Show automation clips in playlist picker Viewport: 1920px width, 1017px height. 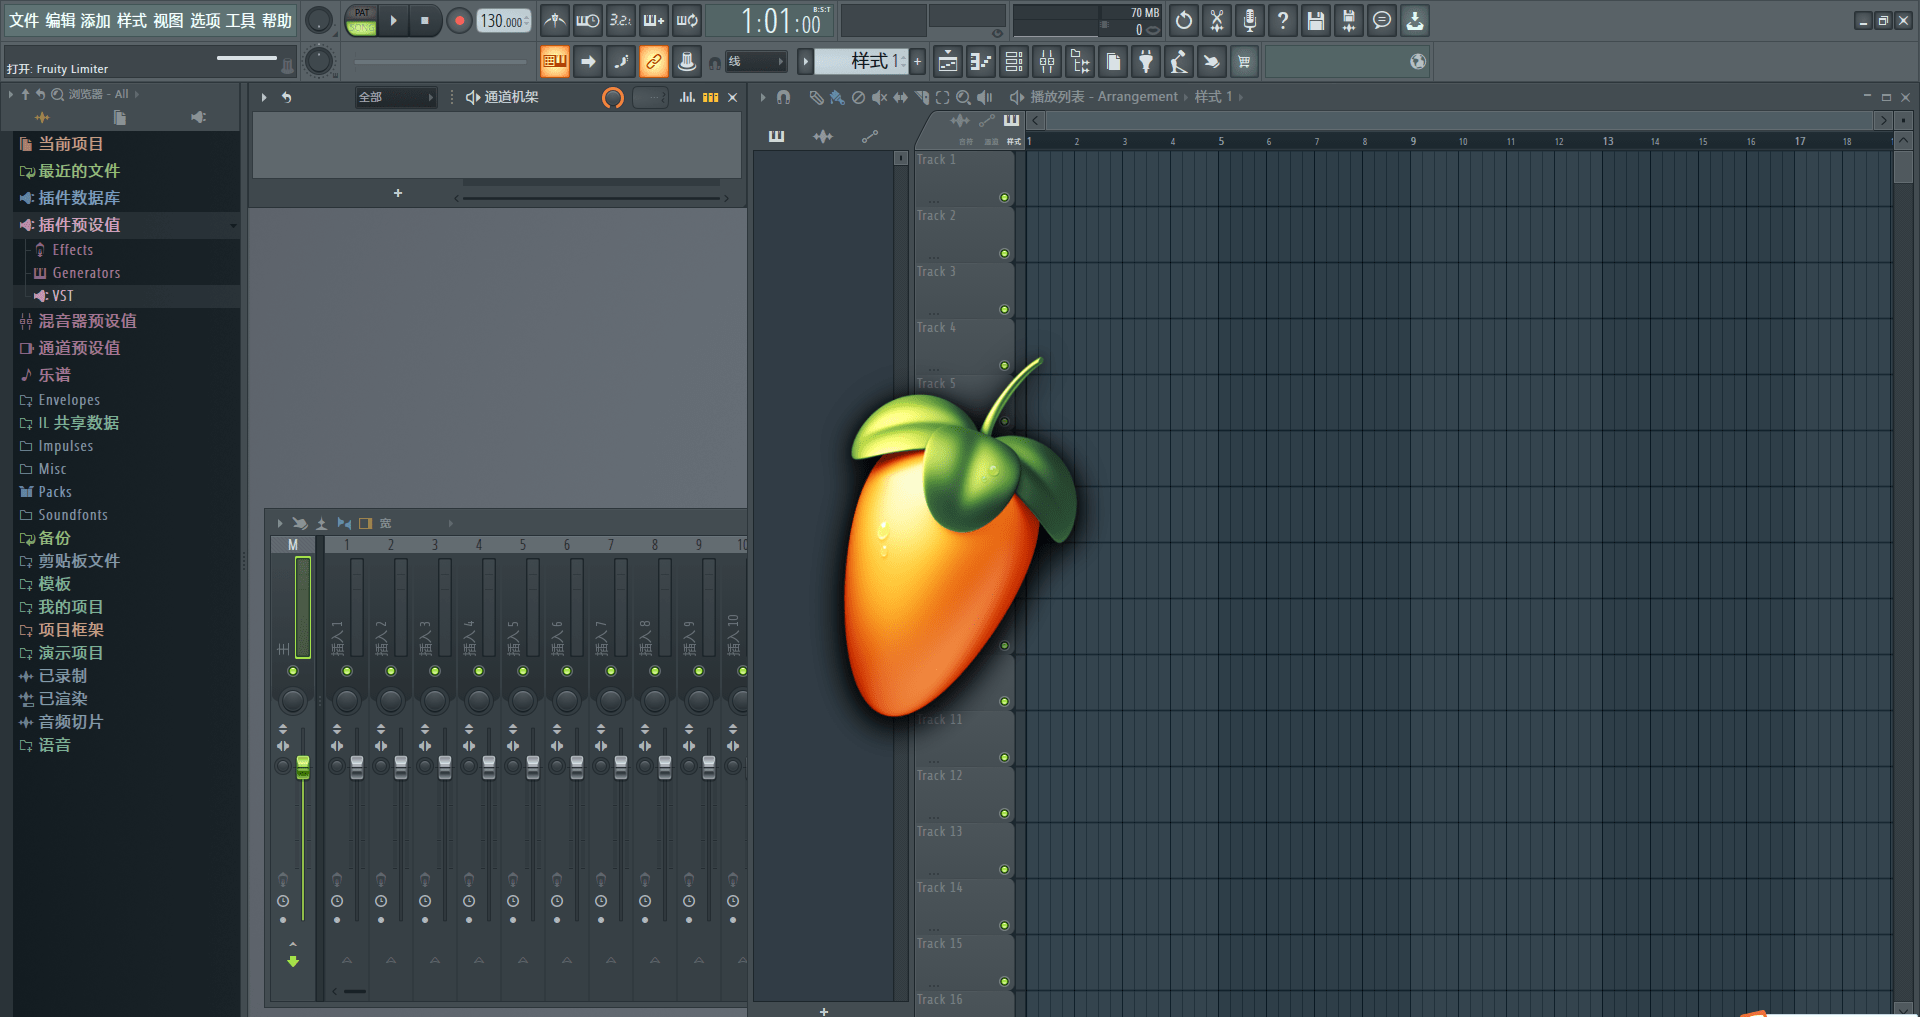coord(869,136)
